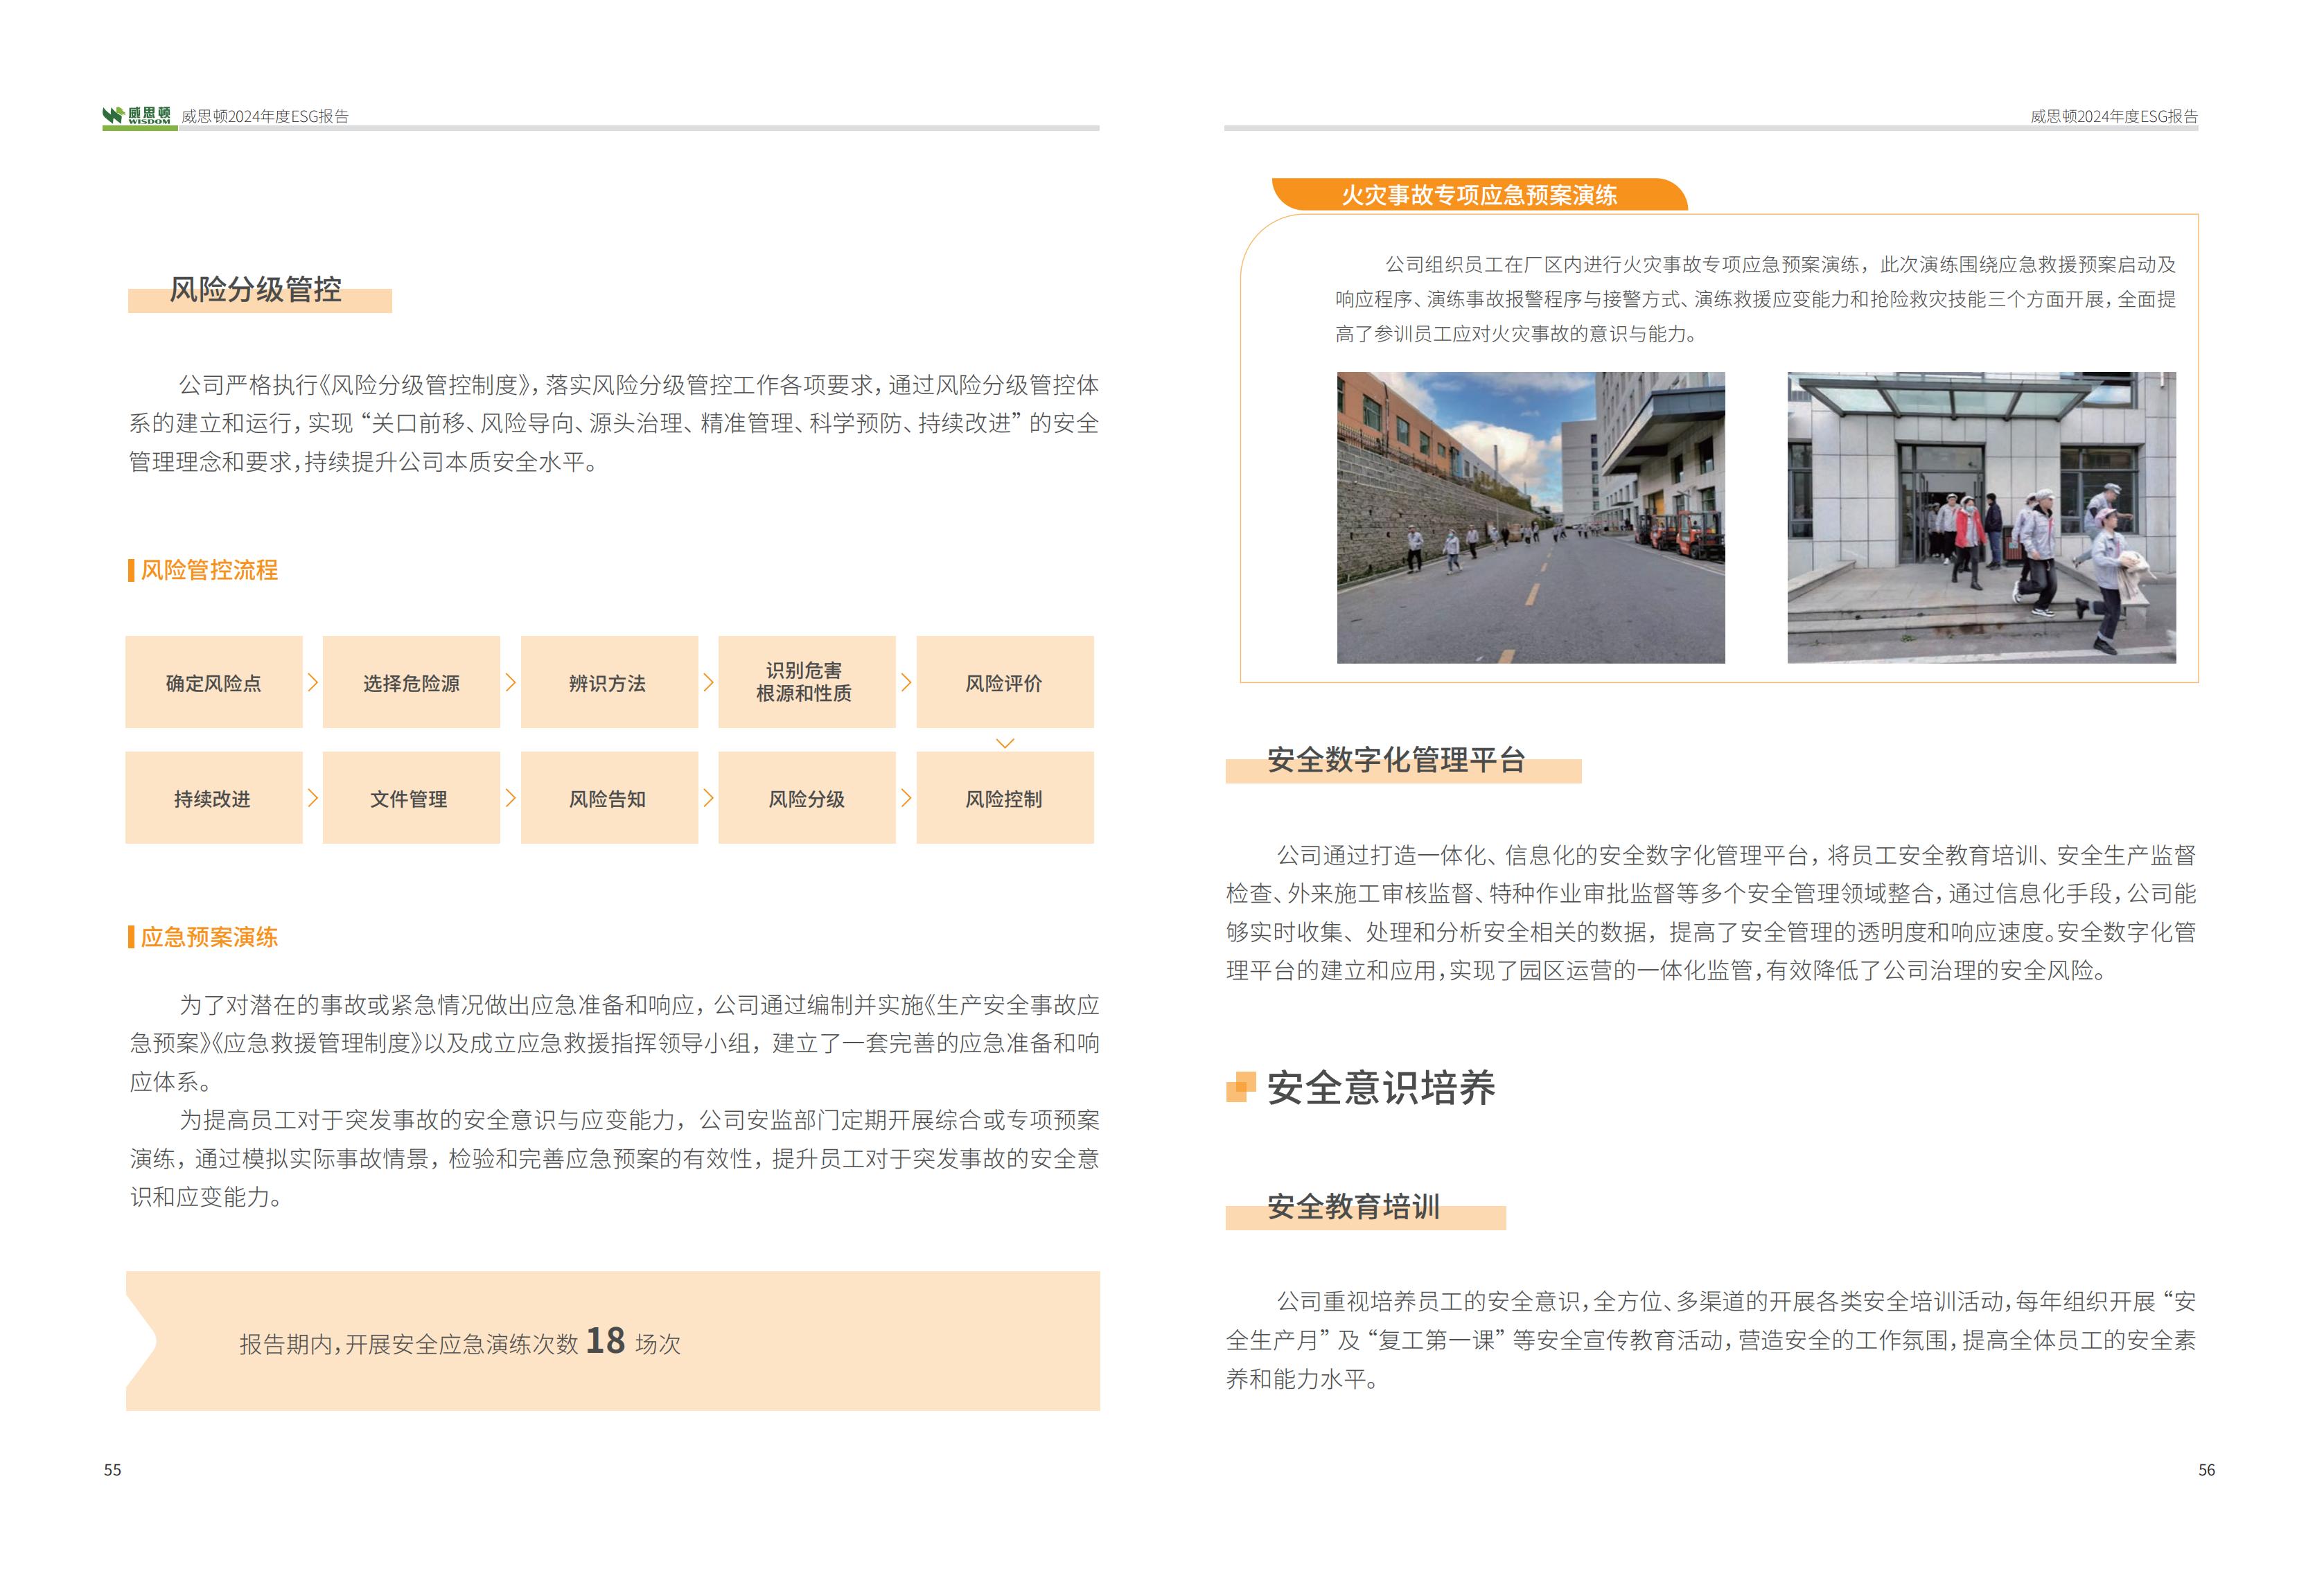Click the 风险分级管控 section heading
The image size is (2324, 1587).
click(256, 290)
